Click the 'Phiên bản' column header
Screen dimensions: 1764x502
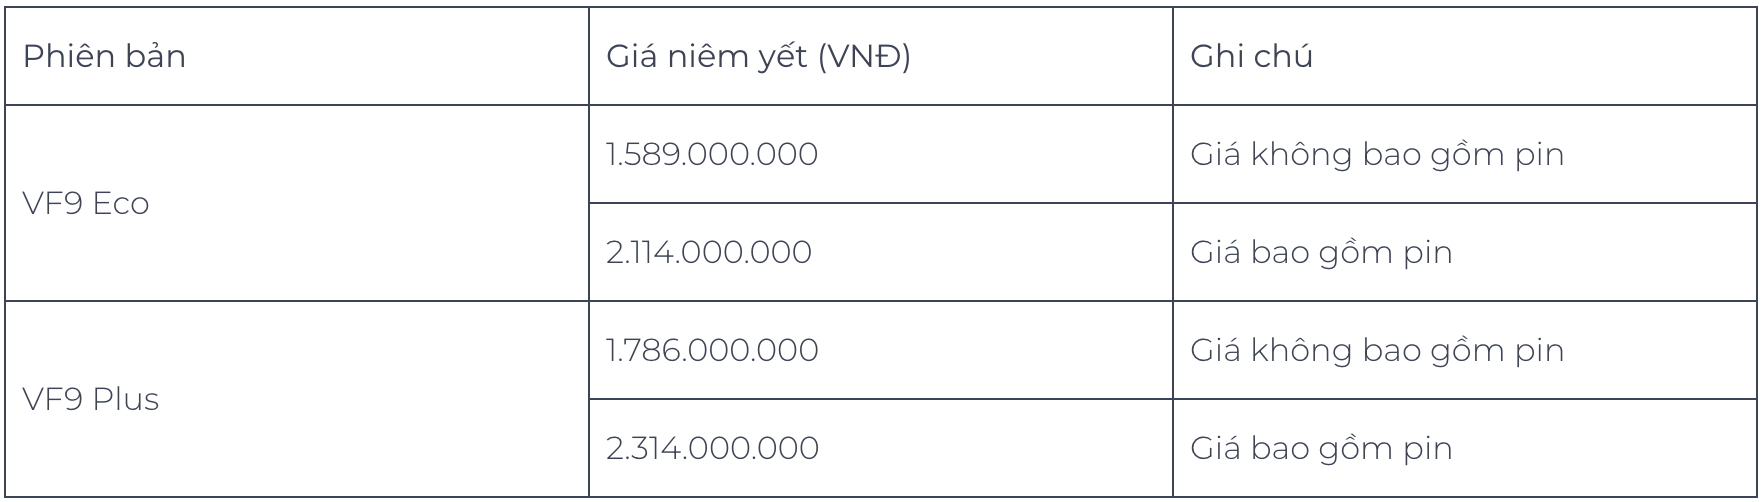pos(104,57)
